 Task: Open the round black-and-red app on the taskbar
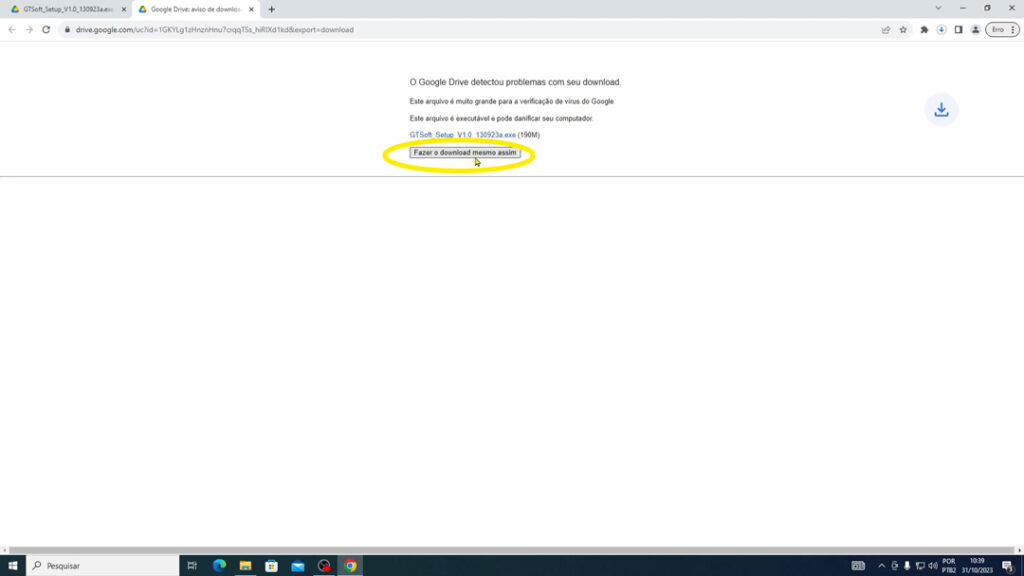coord(324,566)
